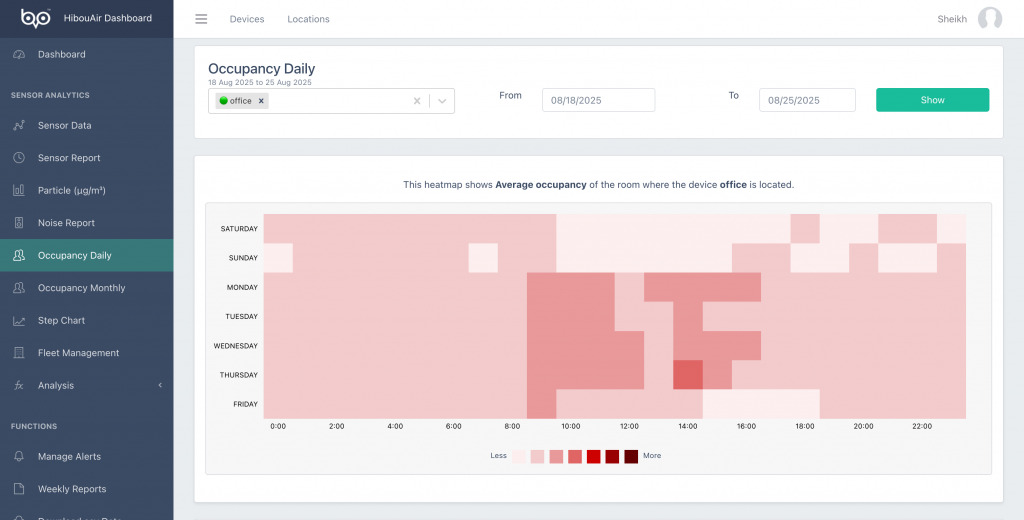Image resolution: width=1024 pixels, height=520 pixels.
Task: Click the green Show button
Action: point(932,100)
